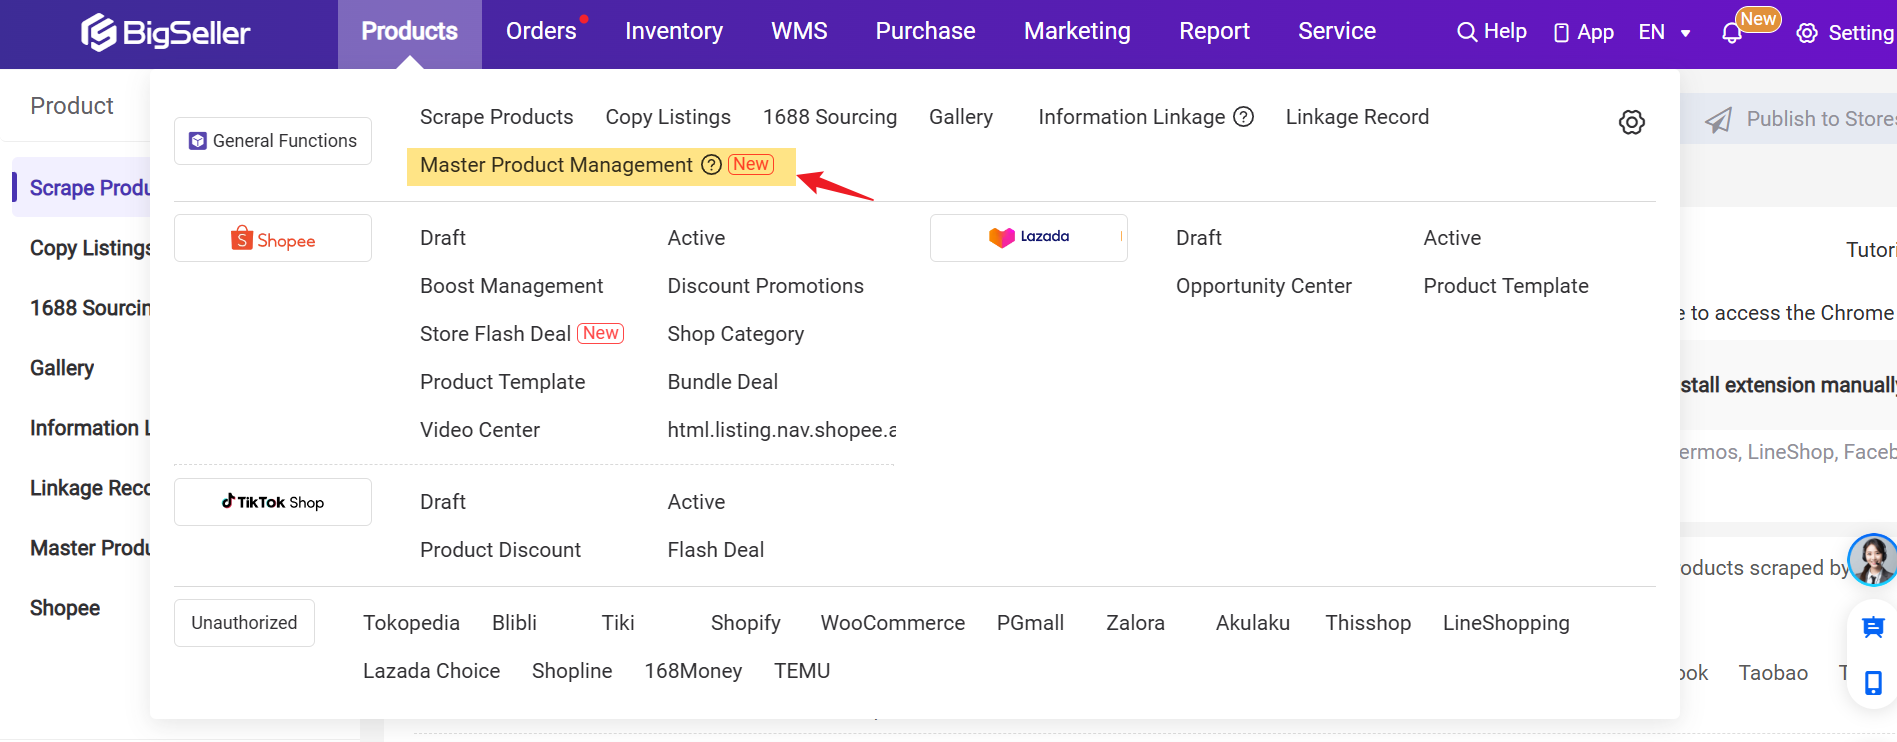Screen dimensions: 1897x742
Task: Open Master Product Management
Action: 556,165
